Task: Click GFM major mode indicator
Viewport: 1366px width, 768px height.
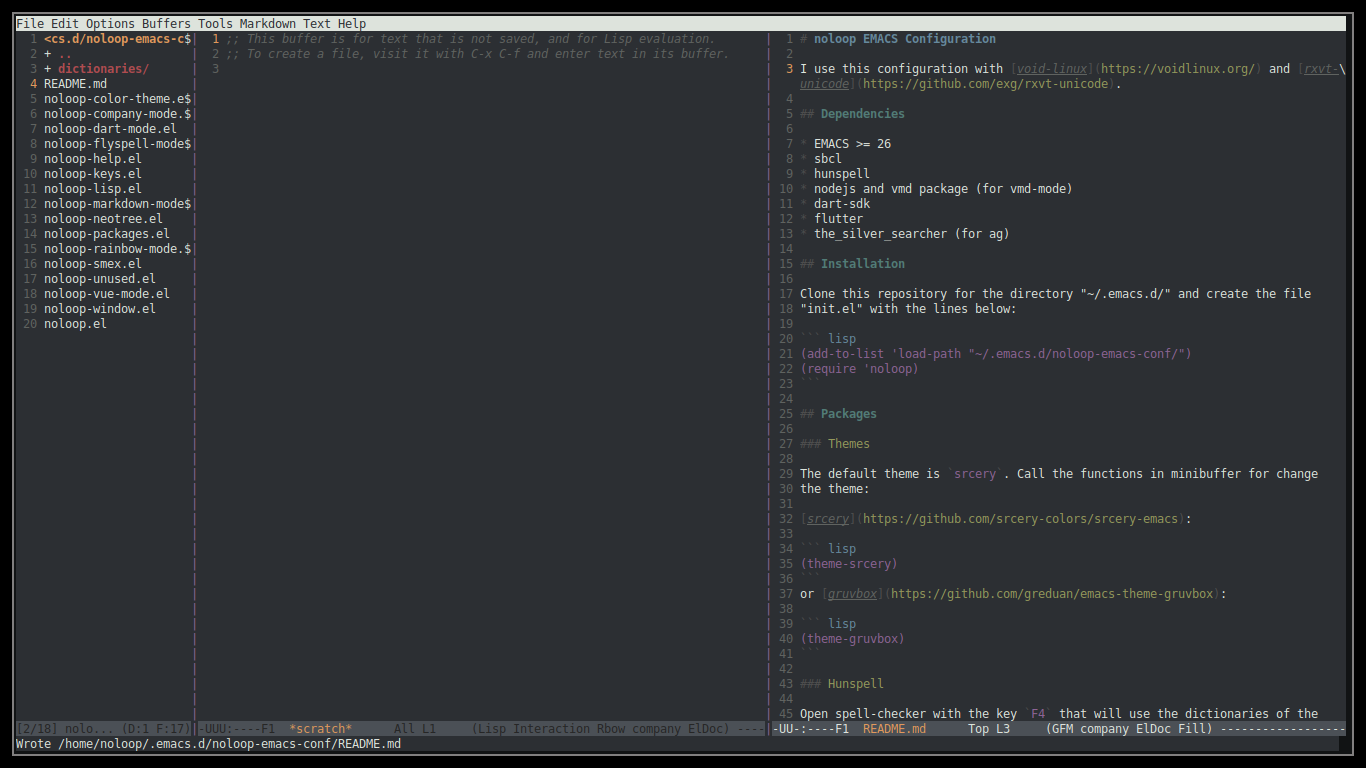Action: (1063, 729)
